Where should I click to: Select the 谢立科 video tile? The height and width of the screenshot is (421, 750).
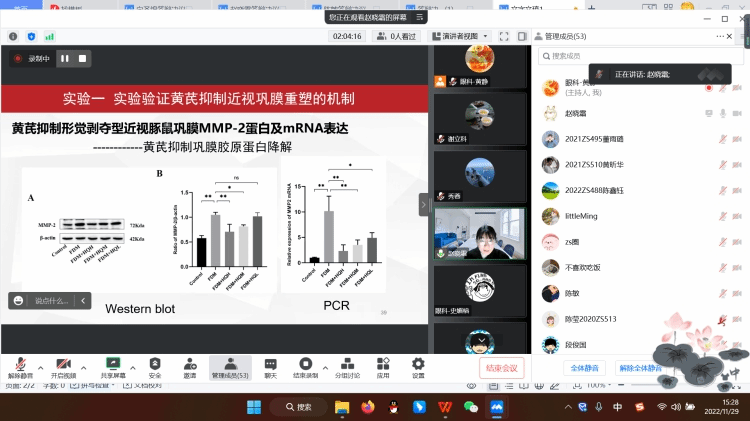(480, 119)
